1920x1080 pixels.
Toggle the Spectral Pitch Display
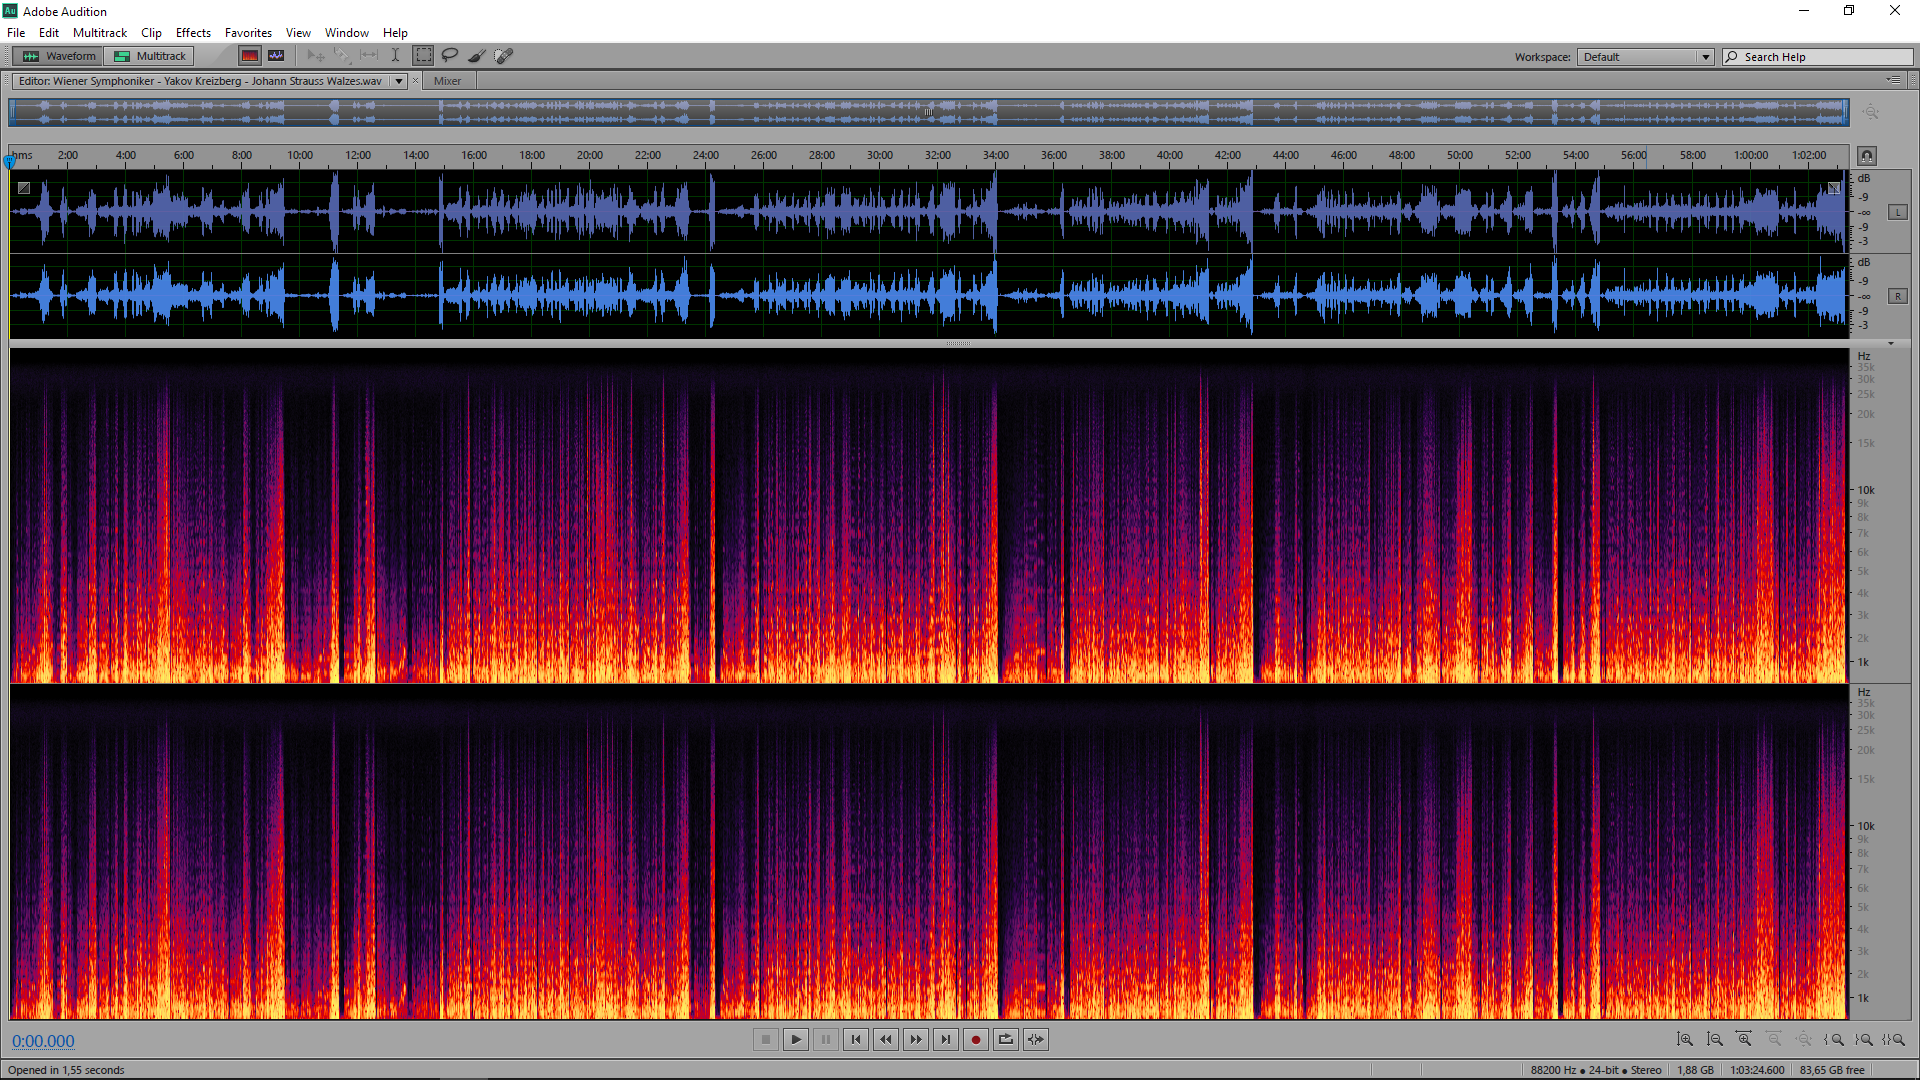pos(276,56)
